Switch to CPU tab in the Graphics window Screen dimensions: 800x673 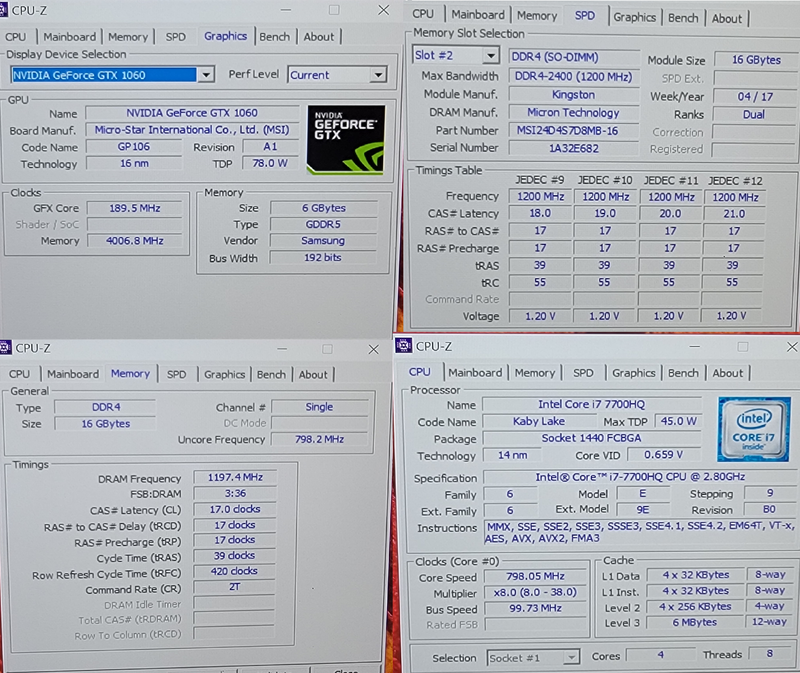tap(16, 37)
